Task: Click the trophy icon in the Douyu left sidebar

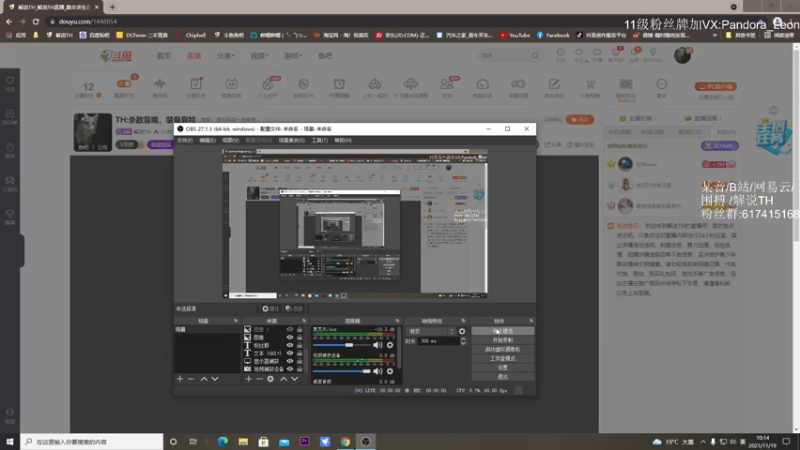Action: pos(10,214)
